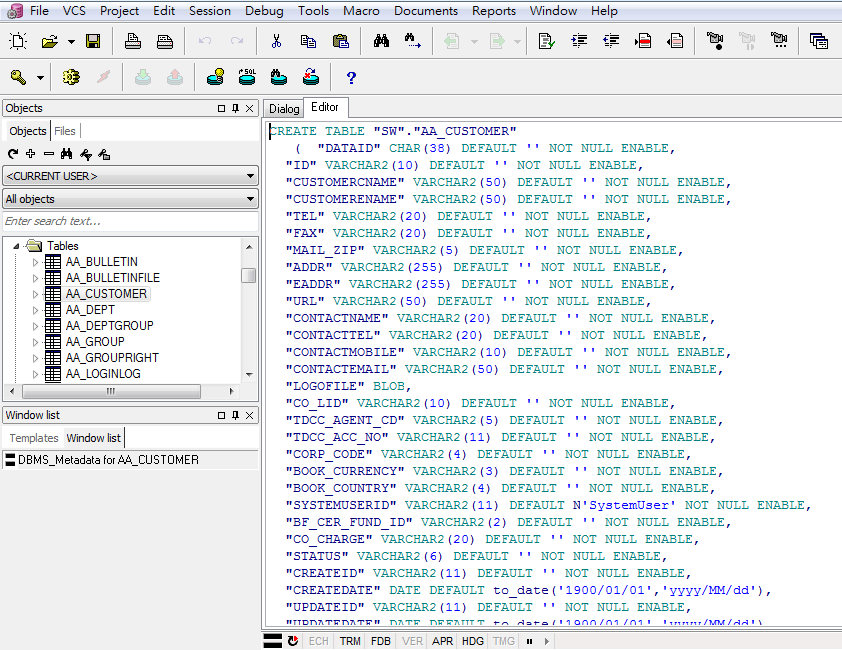The width and height of the screenshot is (842, 650).
Task: Click the Explain plan lightbulb icon
Action: click(x=215, y=77)
